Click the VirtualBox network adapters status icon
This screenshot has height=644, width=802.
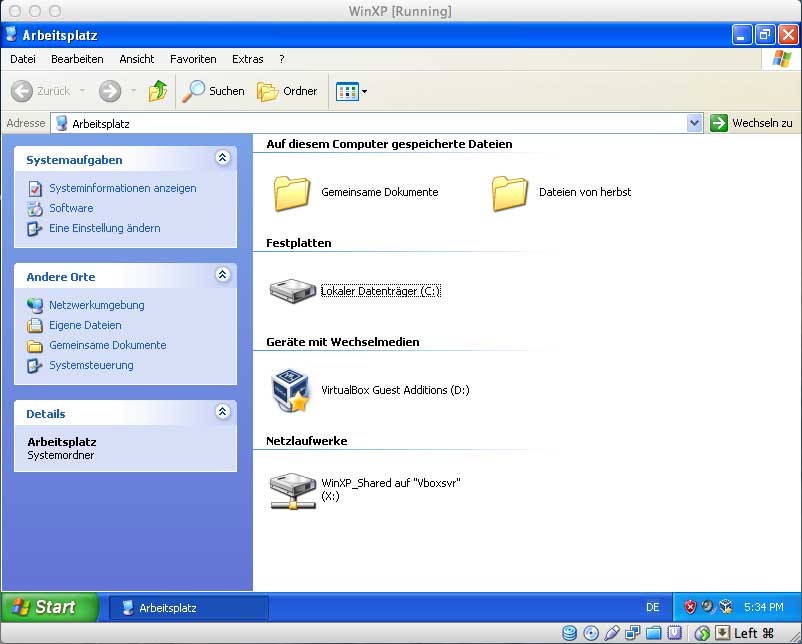point(633,633)
